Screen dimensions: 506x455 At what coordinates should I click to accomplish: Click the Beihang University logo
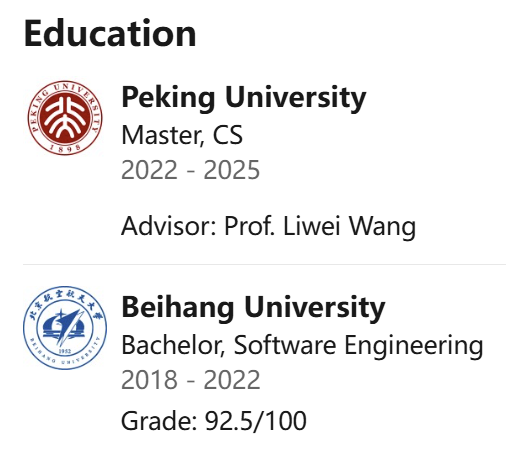click(65, 328)
